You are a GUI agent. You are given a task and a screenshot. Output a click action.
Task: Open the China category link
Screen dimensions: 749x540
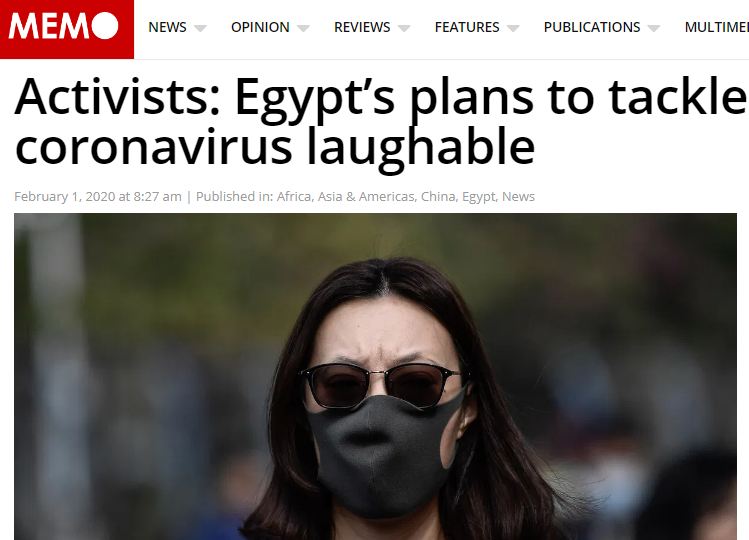pos(438,196)
